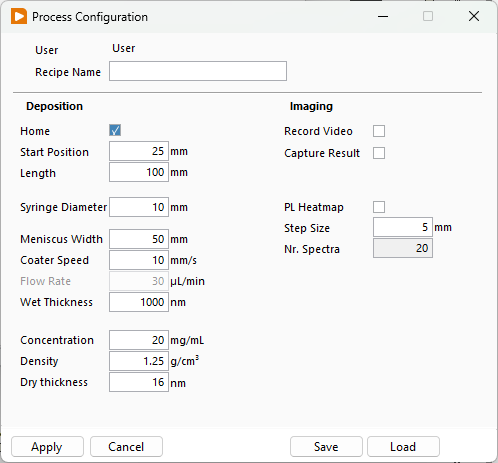Viewport: 498px width, 463px height.
Task: Click the Record Video label
Action: (318, 131)
